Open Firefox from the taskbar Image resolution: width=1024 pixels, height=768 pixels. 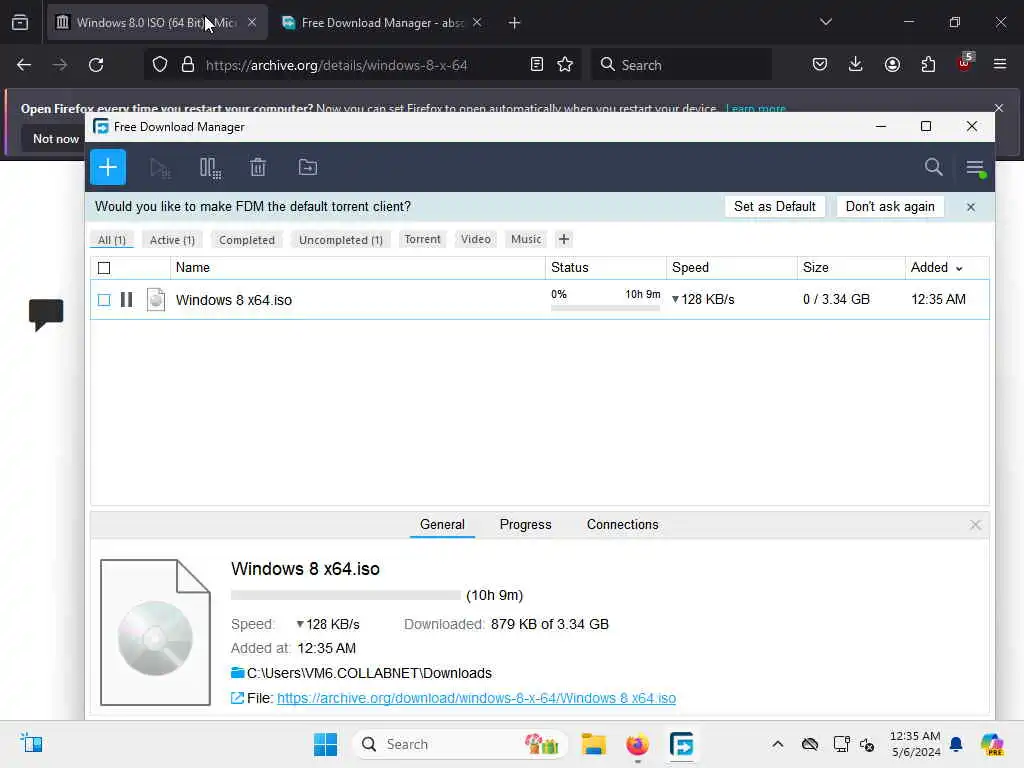coord(637,744)
